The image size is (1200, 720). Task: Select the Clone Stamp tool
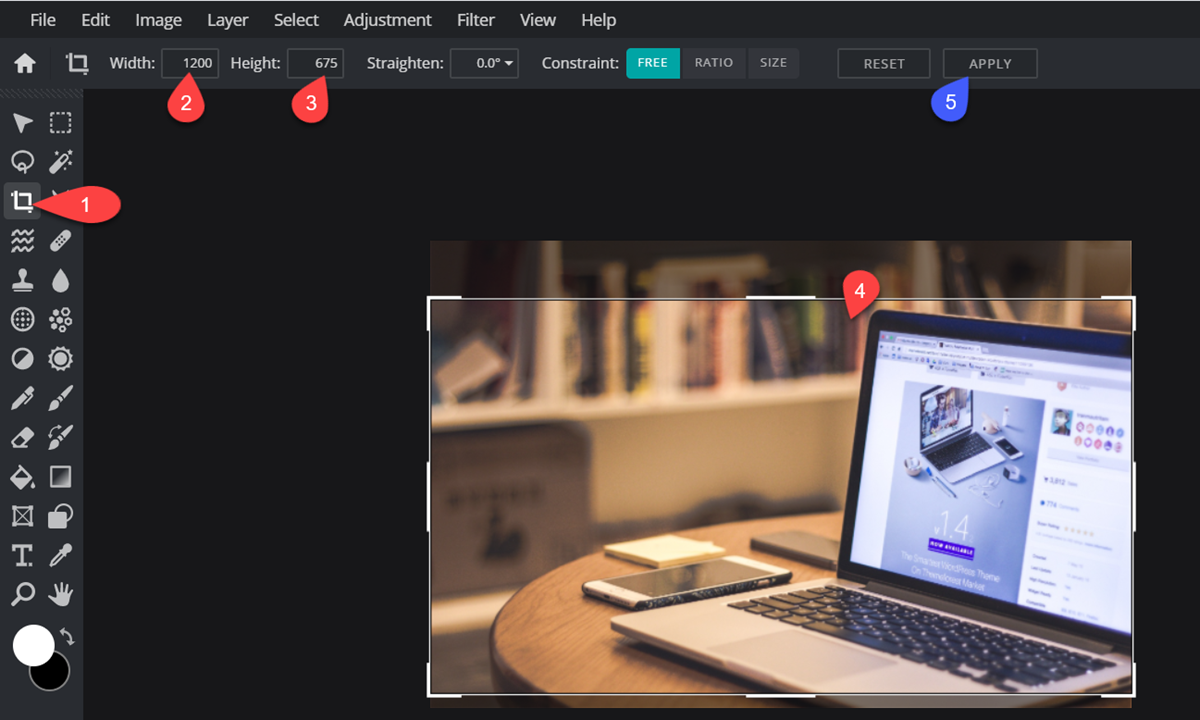(22, 280)
